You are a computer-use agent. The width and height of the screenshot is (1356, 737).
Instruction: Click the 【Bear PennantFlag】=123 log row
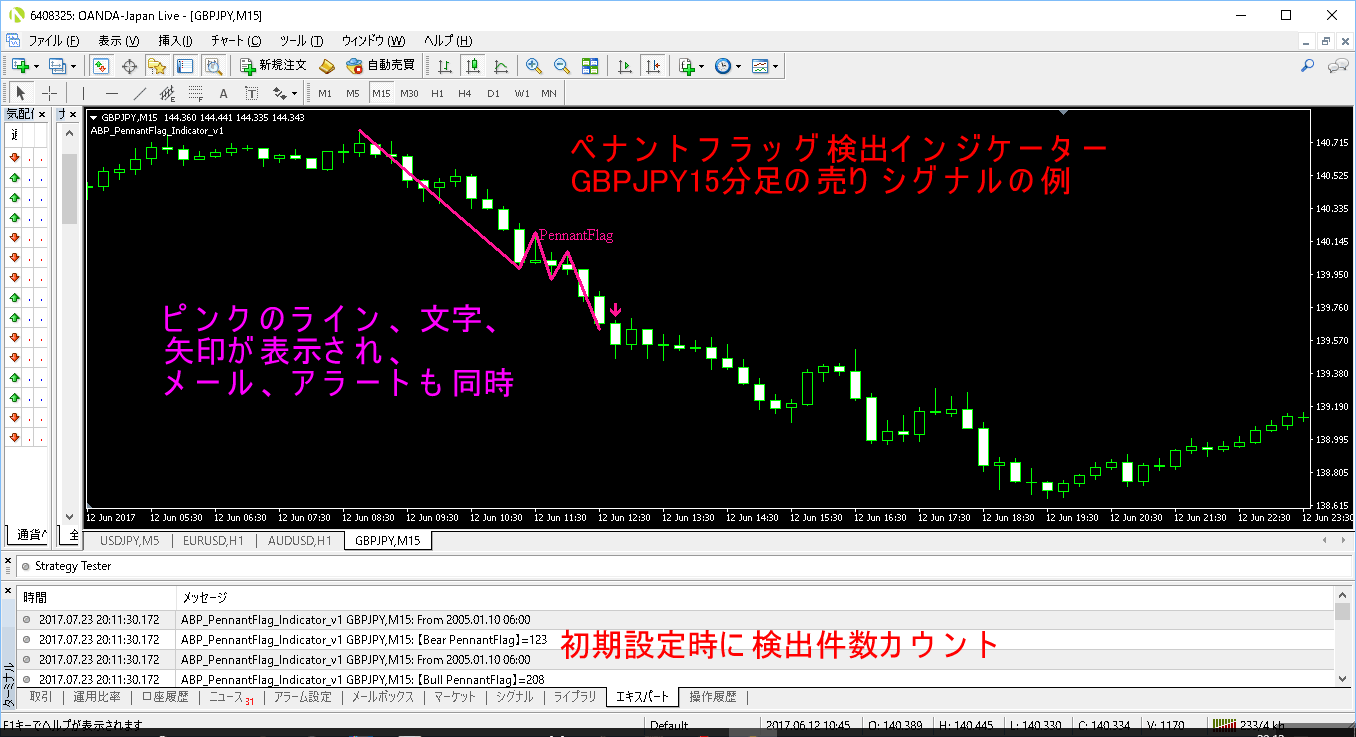(x=677, y=639)
